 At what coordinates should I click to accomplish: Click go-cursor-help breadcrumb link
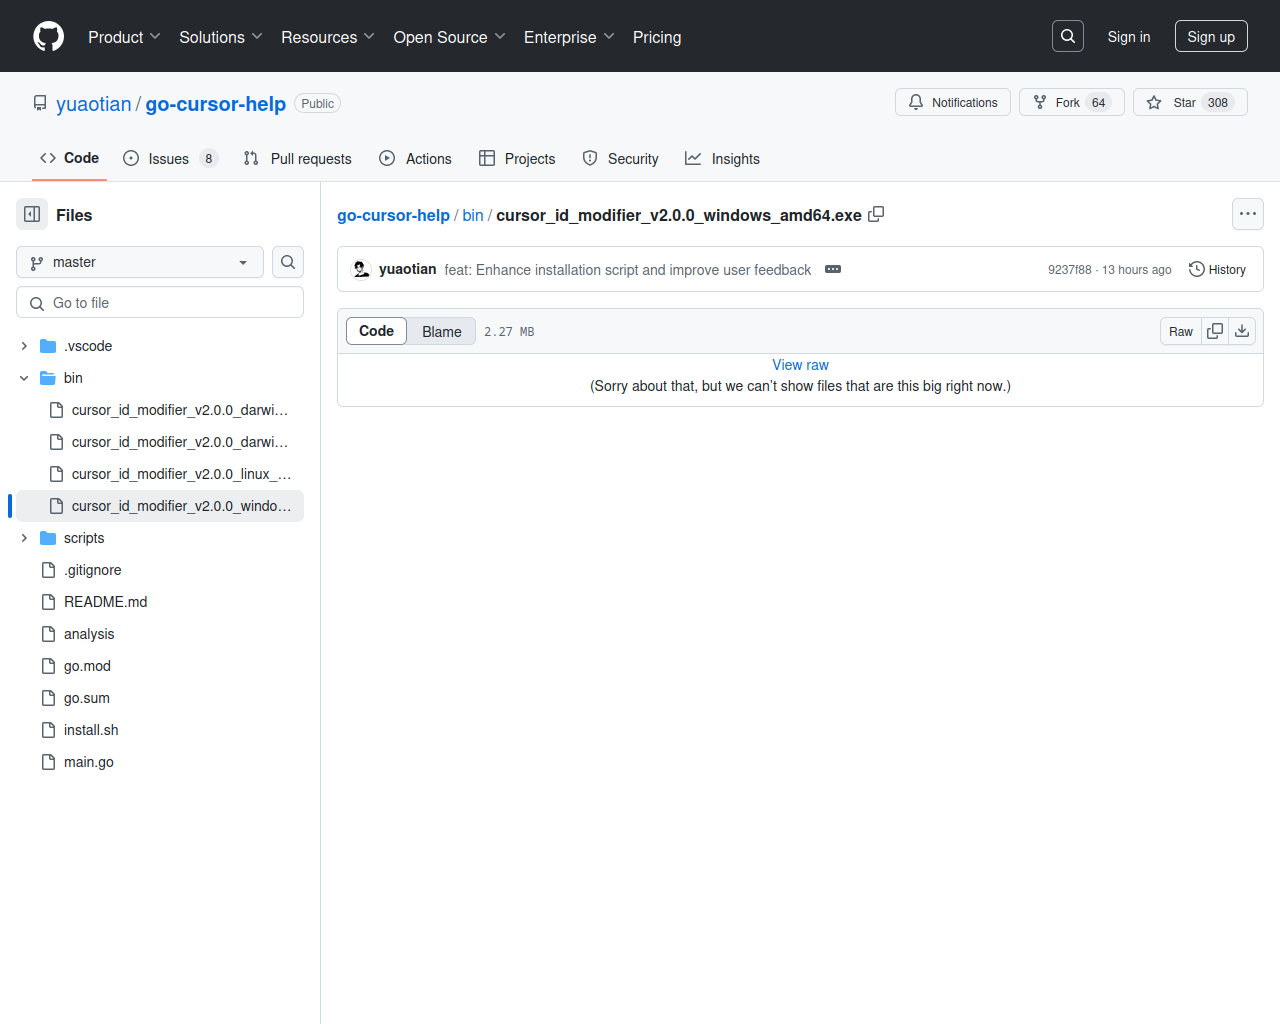pos(393,215)
